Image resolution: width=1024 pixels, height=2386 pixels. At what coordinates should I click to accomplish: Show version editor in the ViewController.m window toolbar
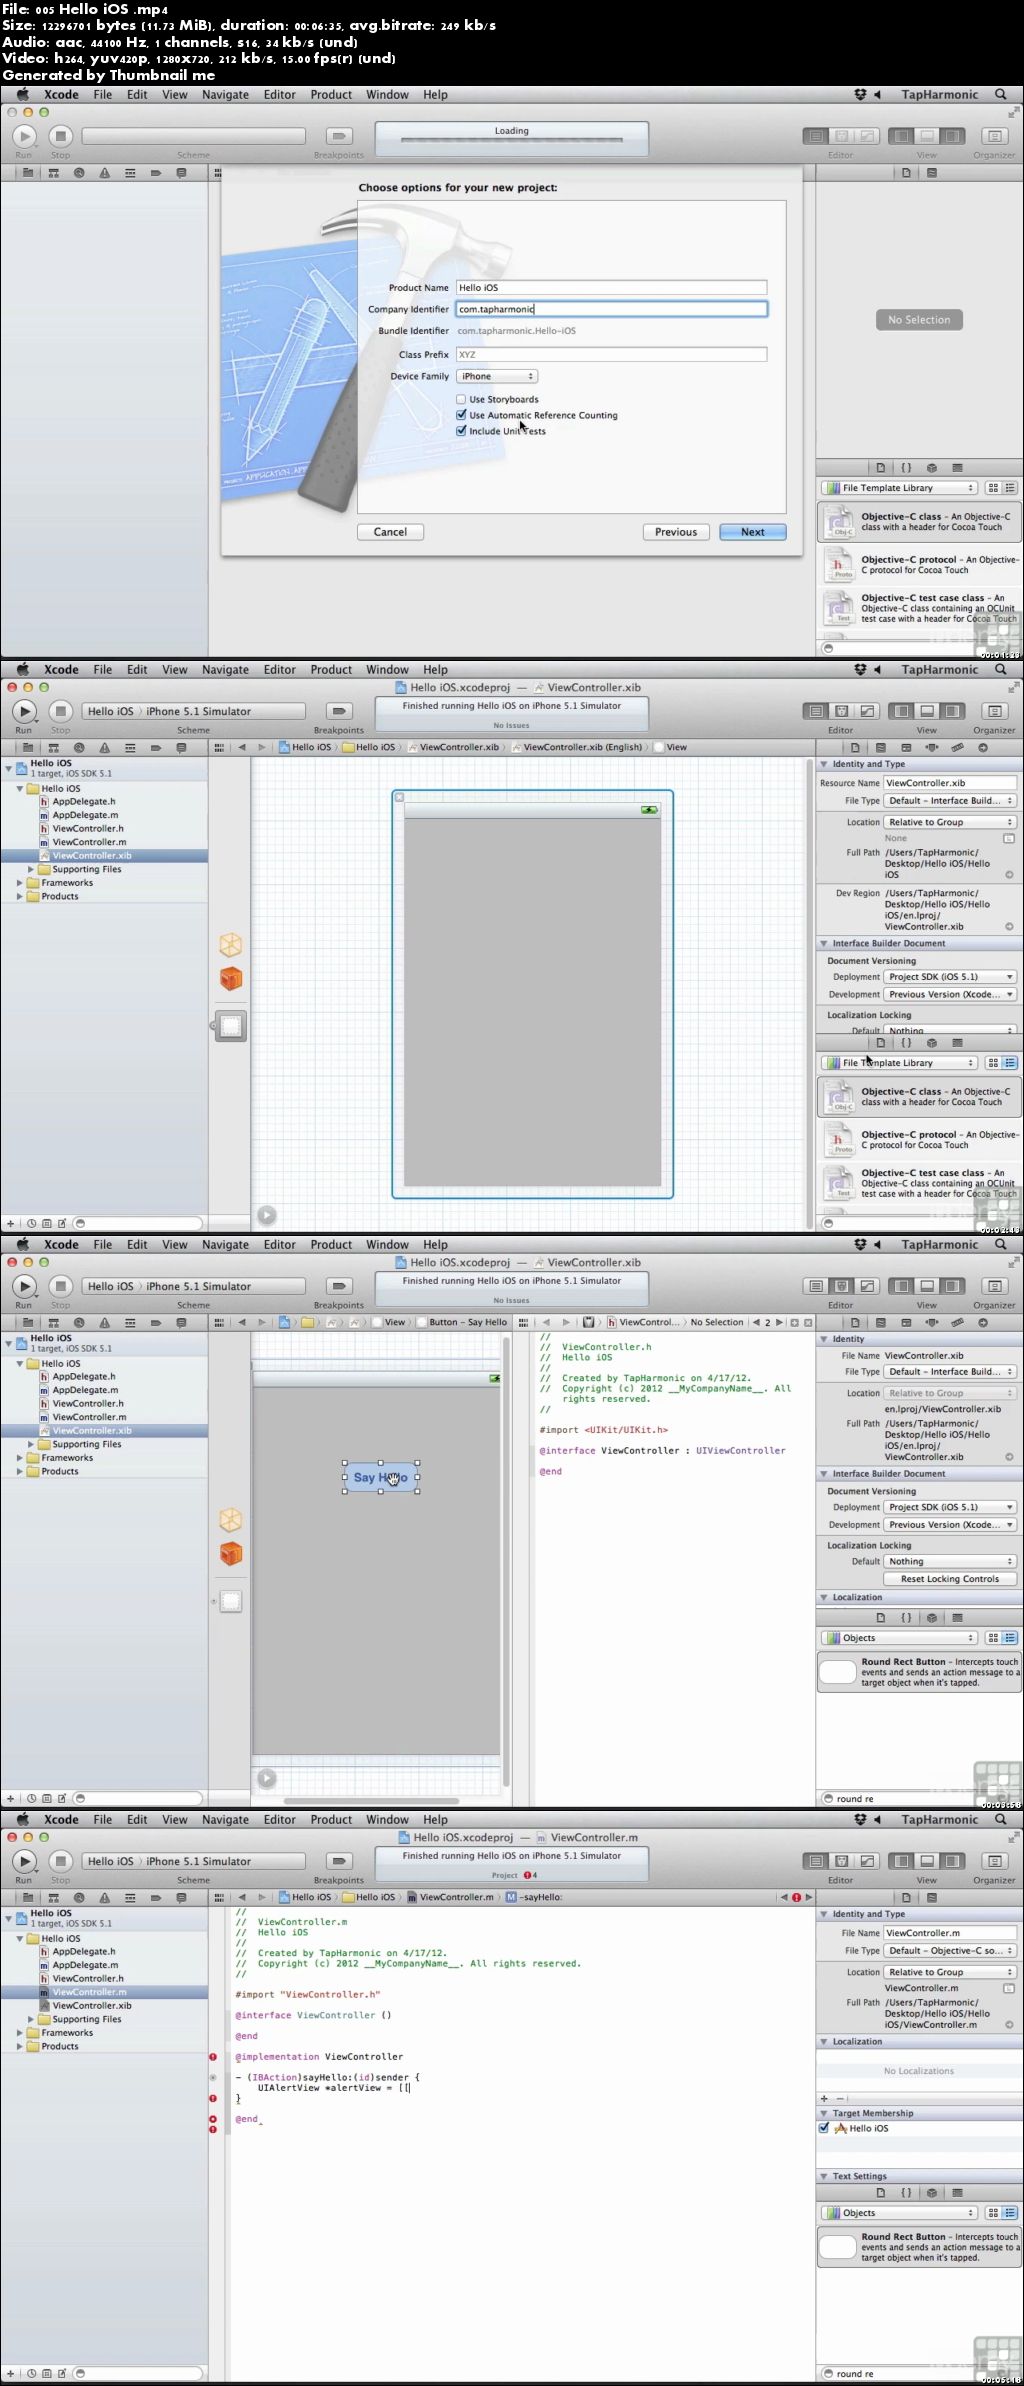point(867,1861)
